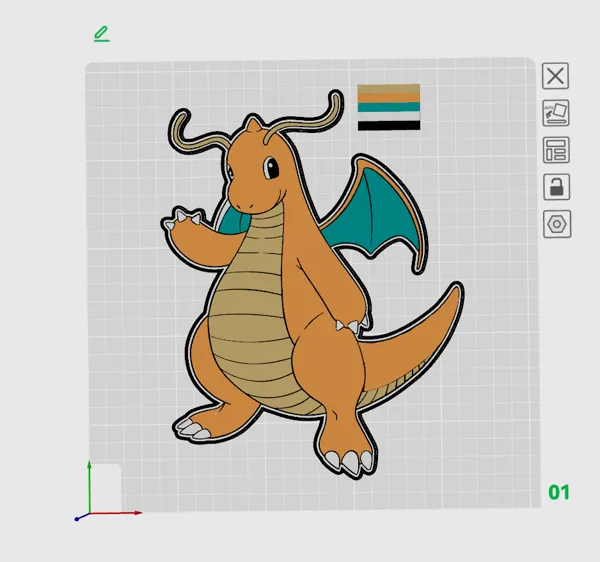Click the XYZ axis origin gizmo

(x=90, y=513)
